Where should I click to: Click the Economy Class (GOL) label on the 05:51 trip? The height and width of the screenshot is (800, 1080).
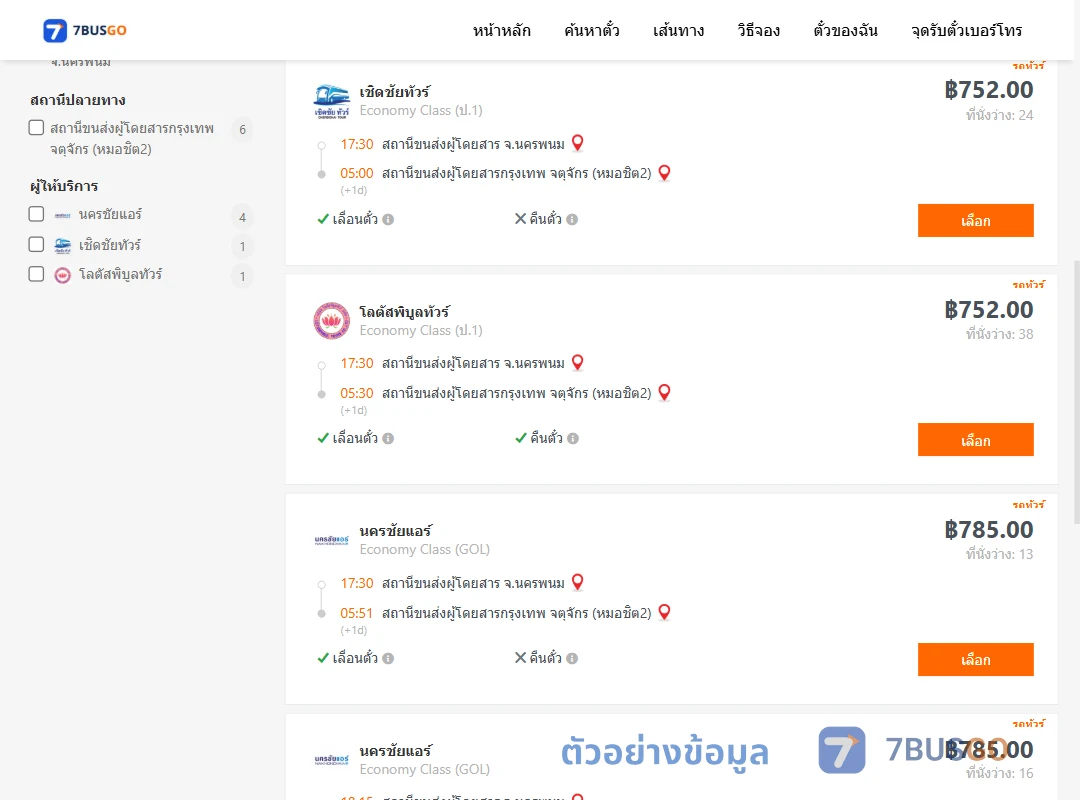click(x=424, y=550)
